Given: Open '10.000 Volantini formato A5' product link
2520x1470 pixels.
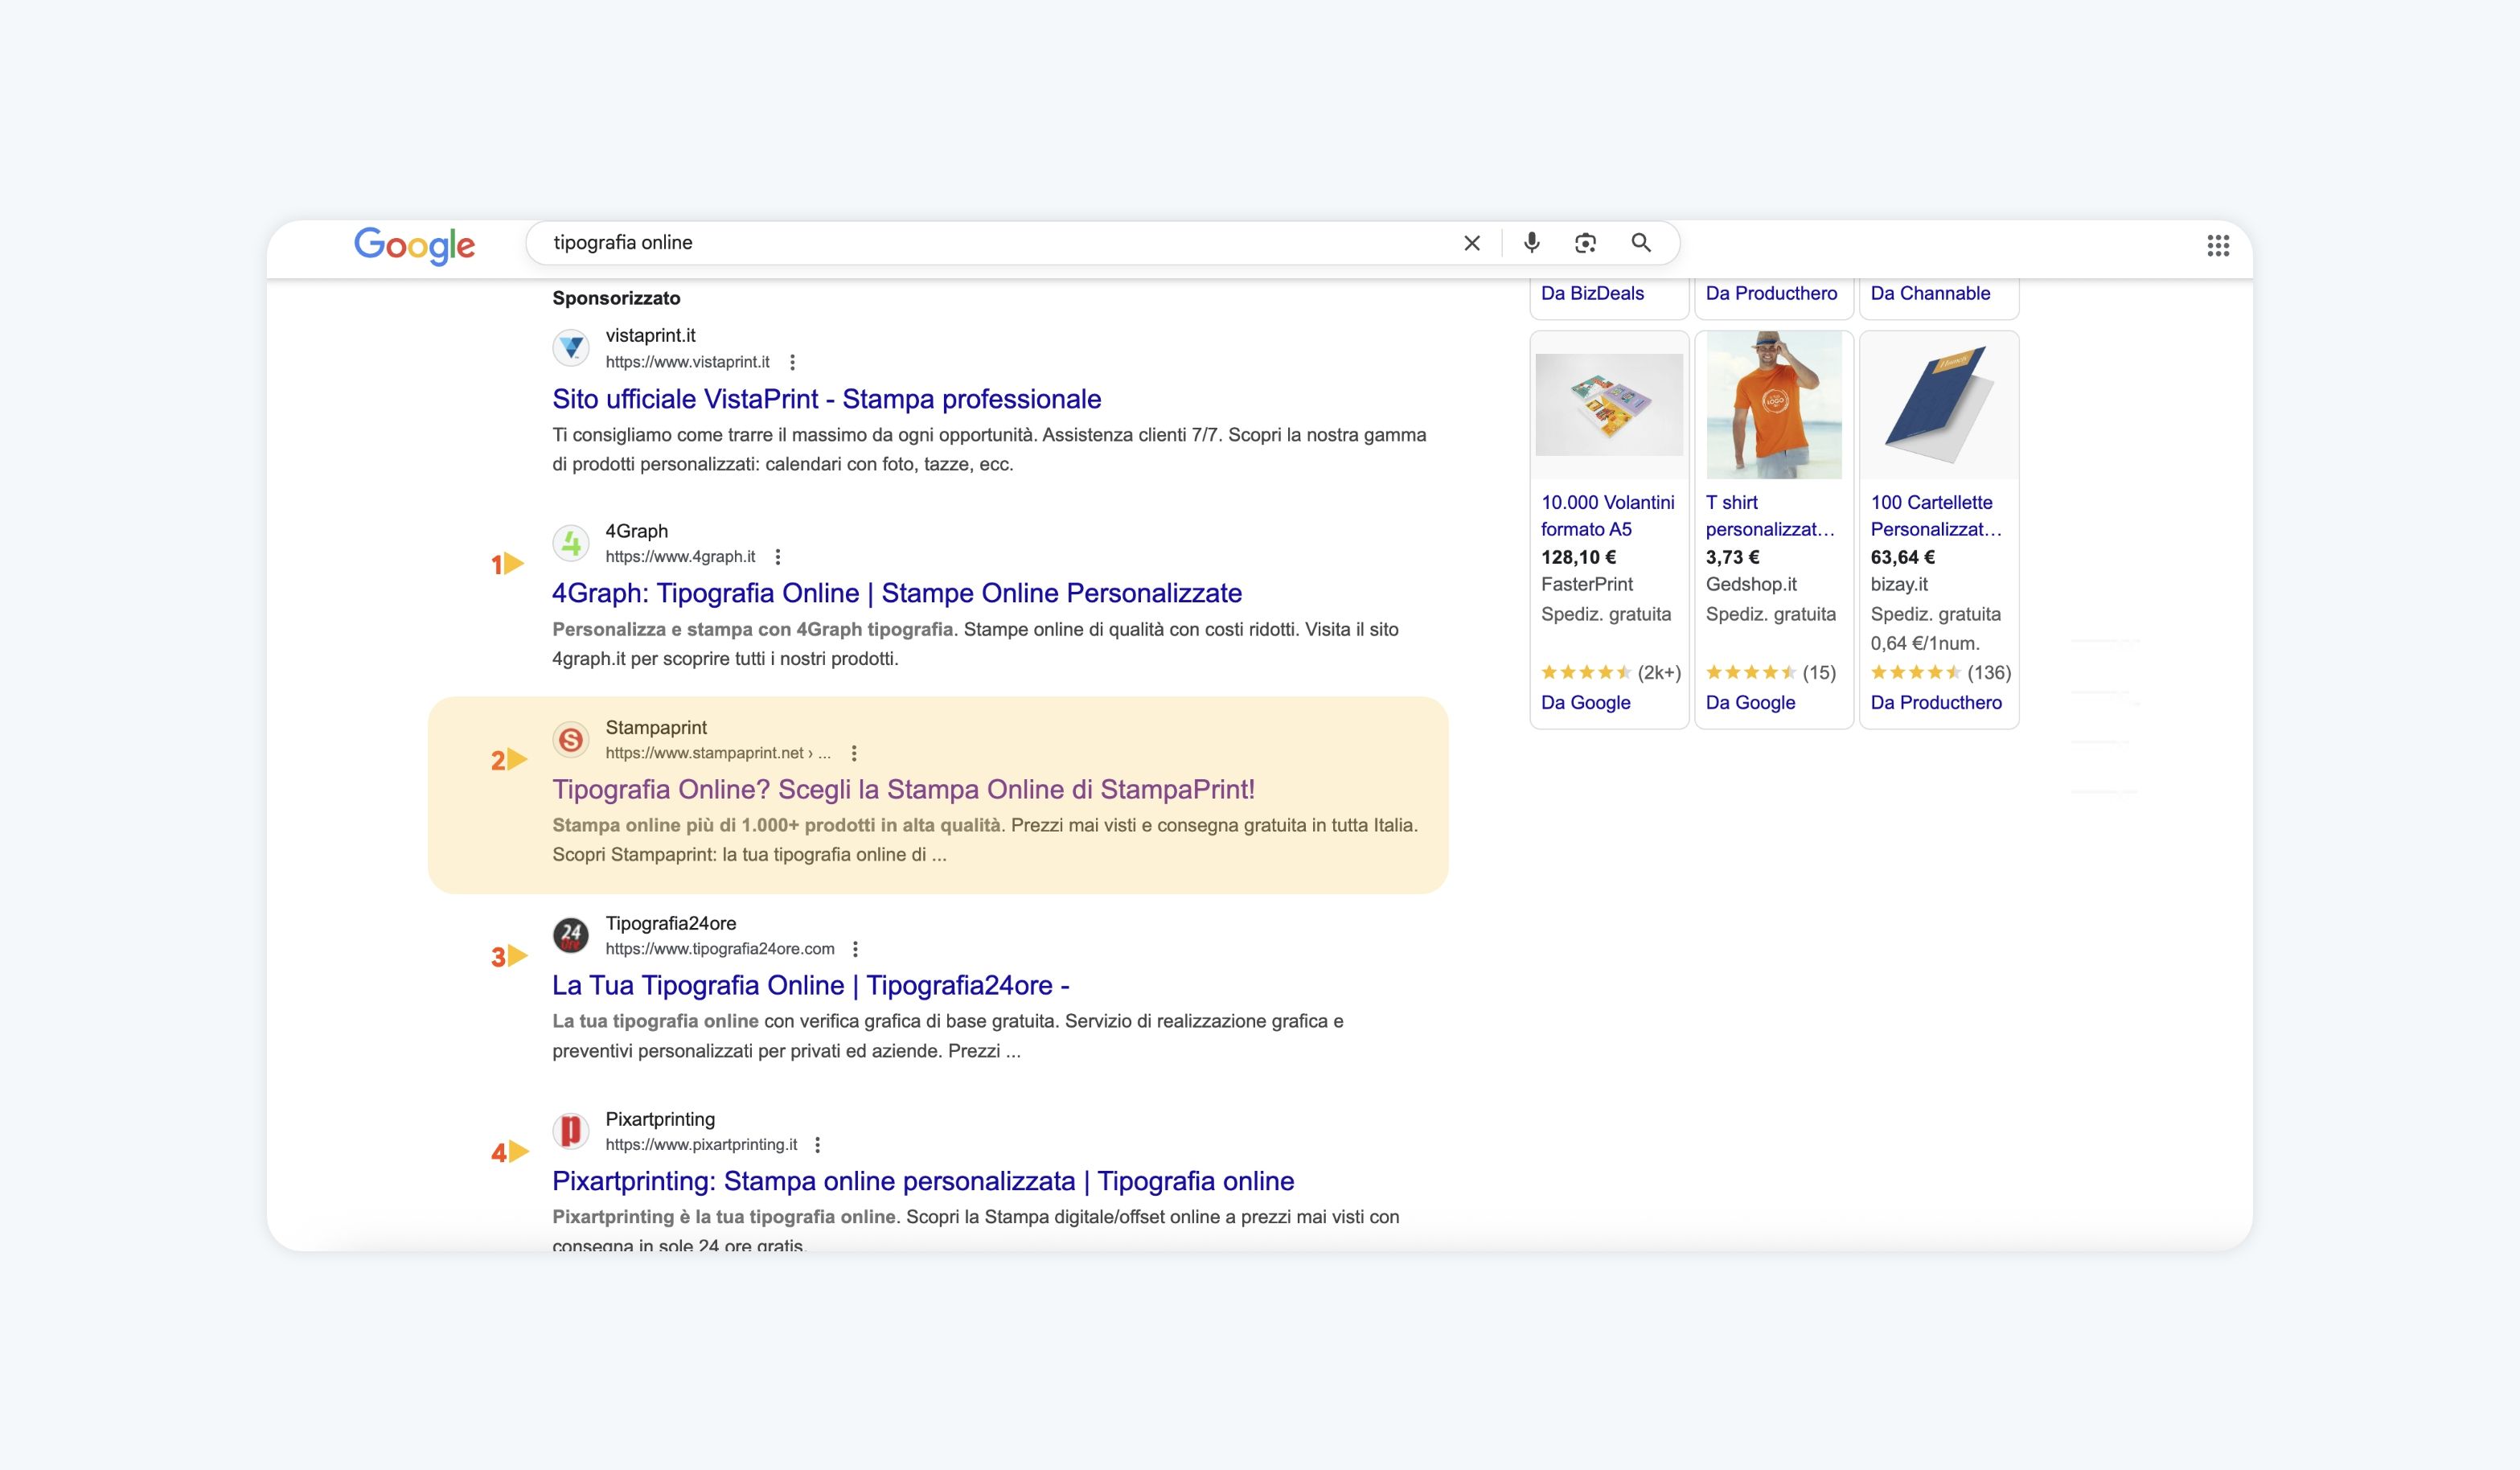Looking at the screenshot, I should click(1607, 516).
